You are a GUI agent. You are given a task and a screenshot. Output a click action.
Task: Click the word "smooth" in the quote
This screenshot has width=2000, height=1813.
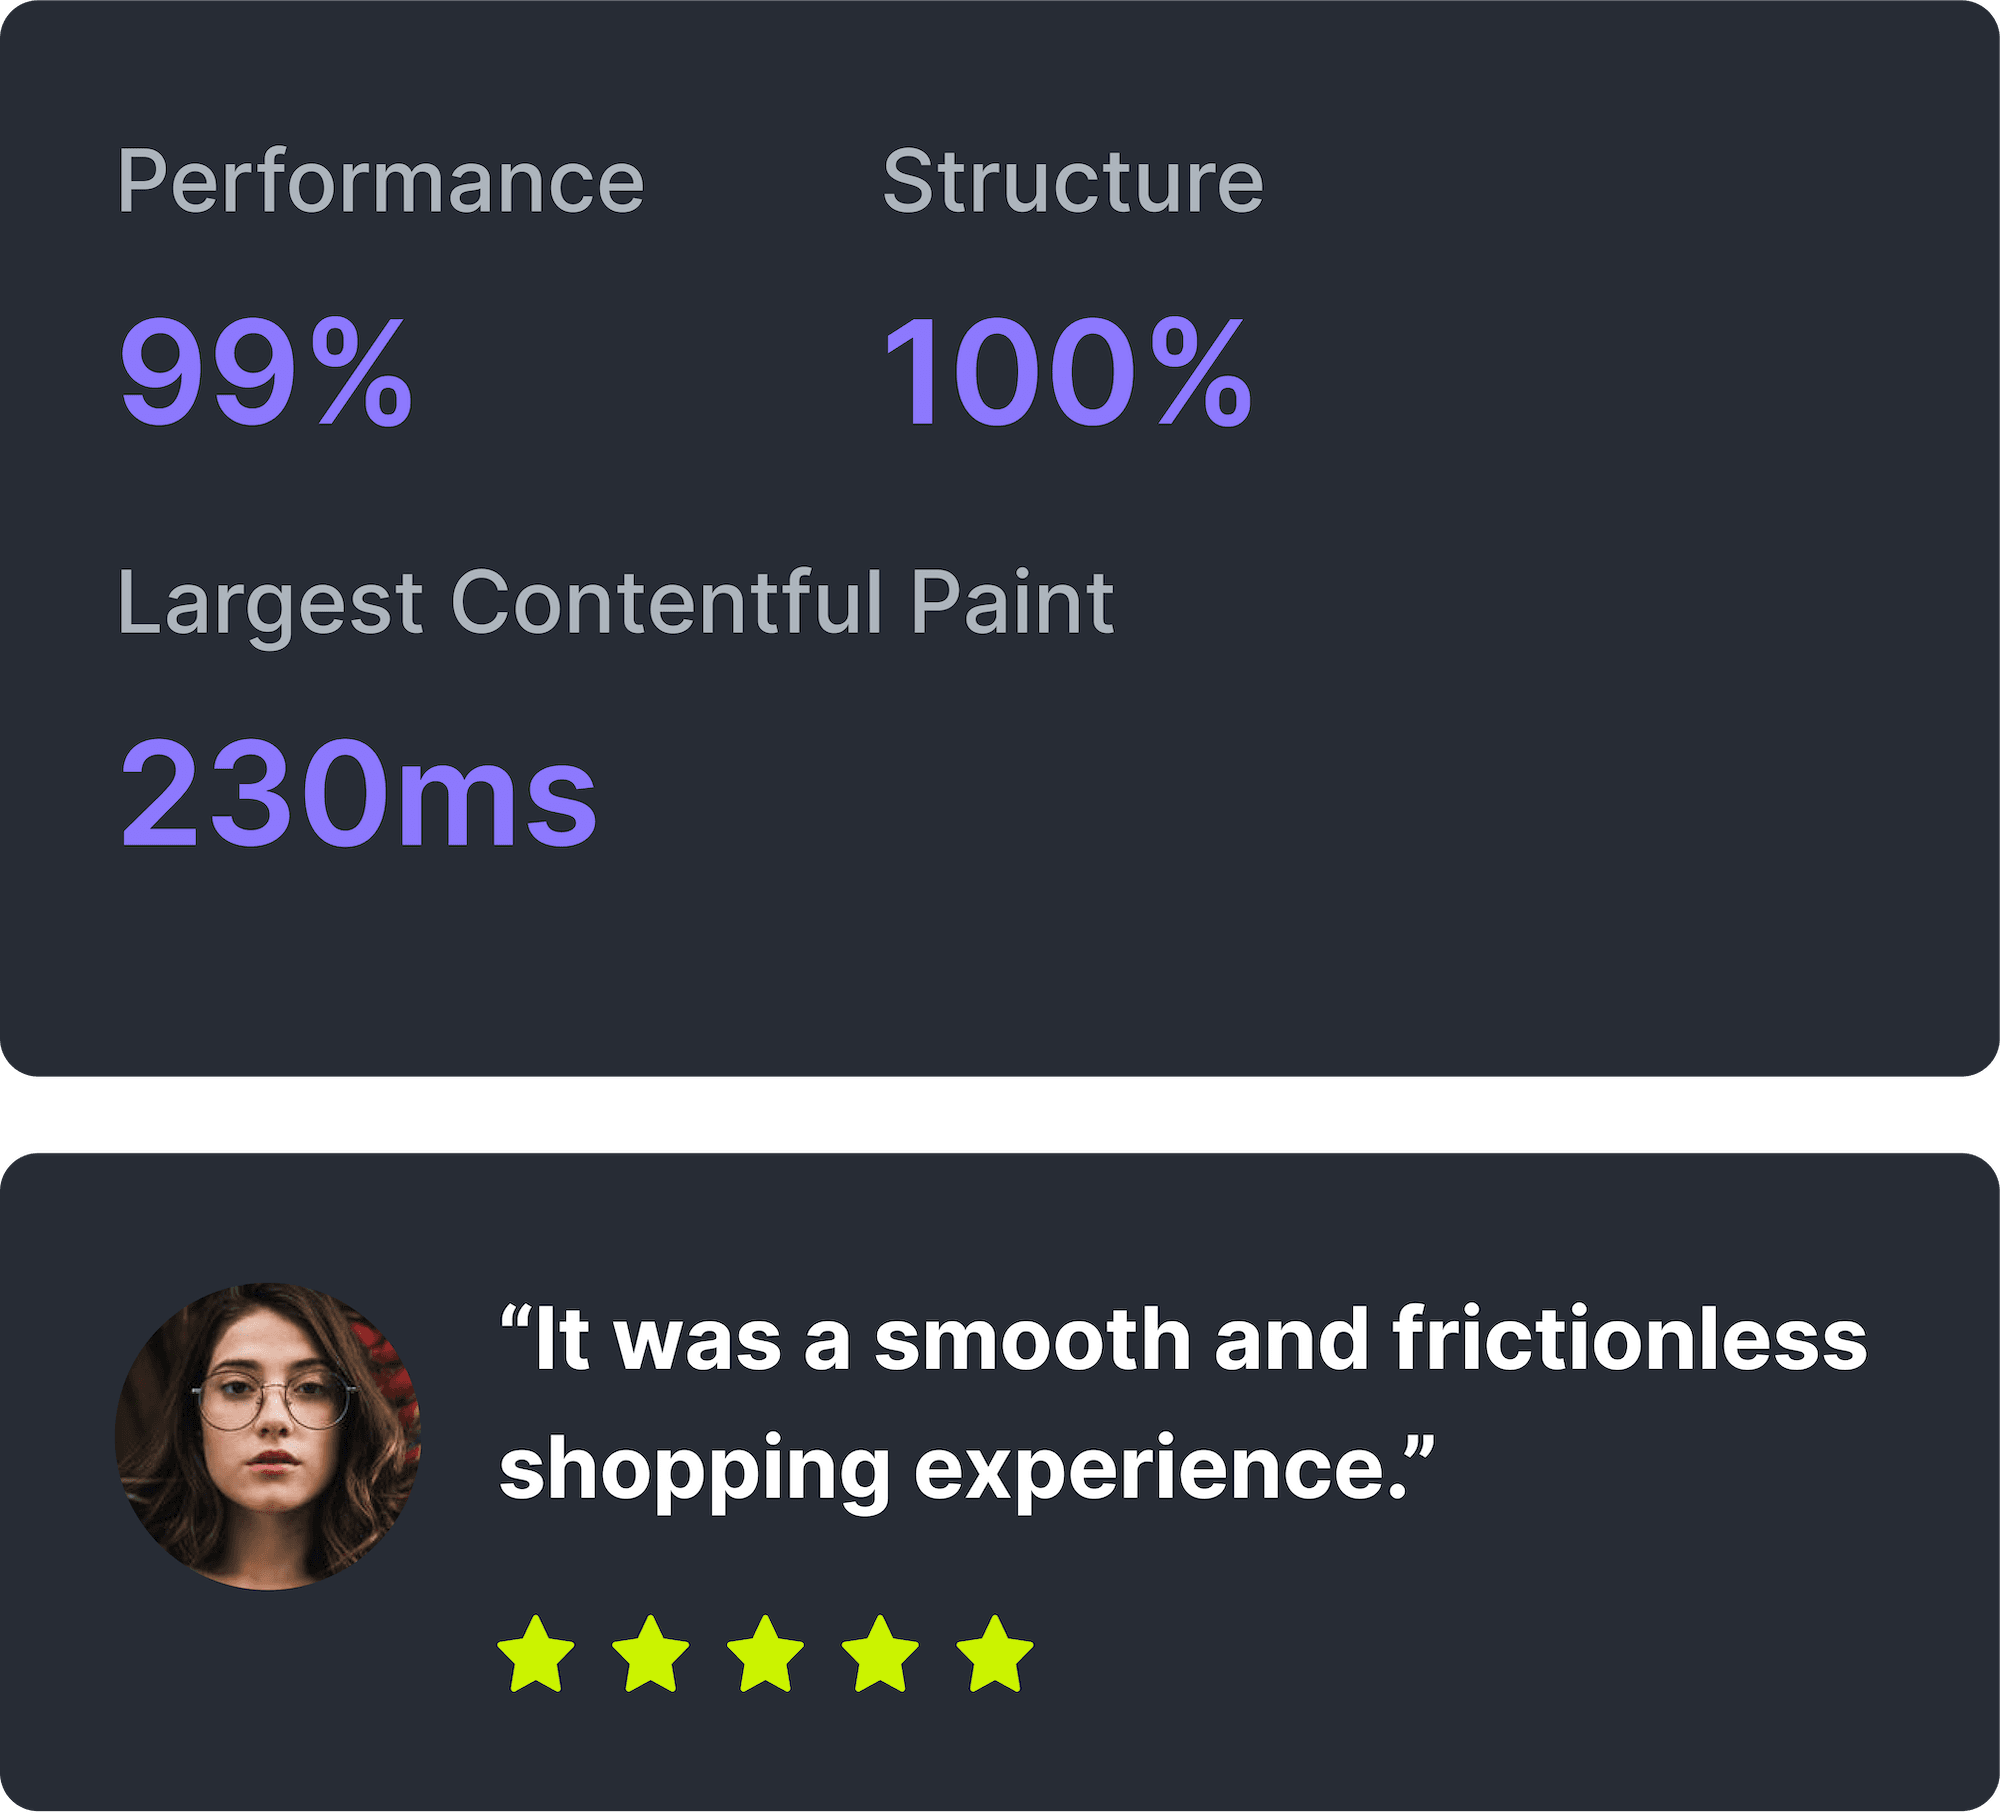[x=1033, y=1340]
